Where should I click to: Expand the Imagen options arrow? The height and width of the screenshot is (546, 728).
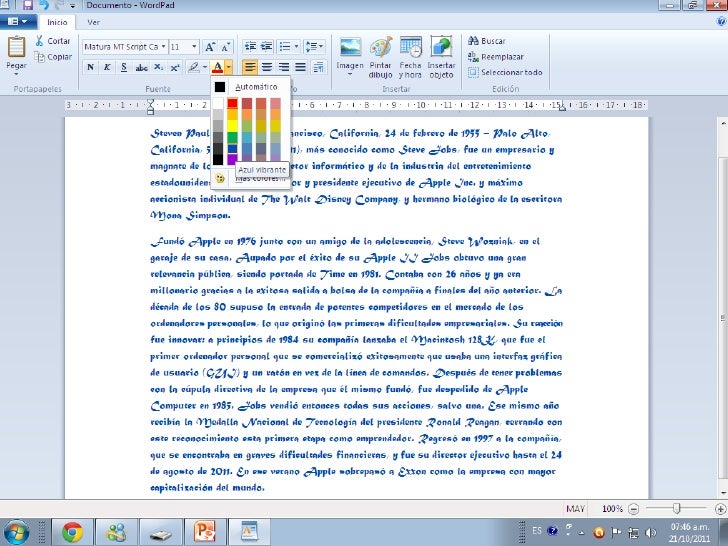pos(350,74)
